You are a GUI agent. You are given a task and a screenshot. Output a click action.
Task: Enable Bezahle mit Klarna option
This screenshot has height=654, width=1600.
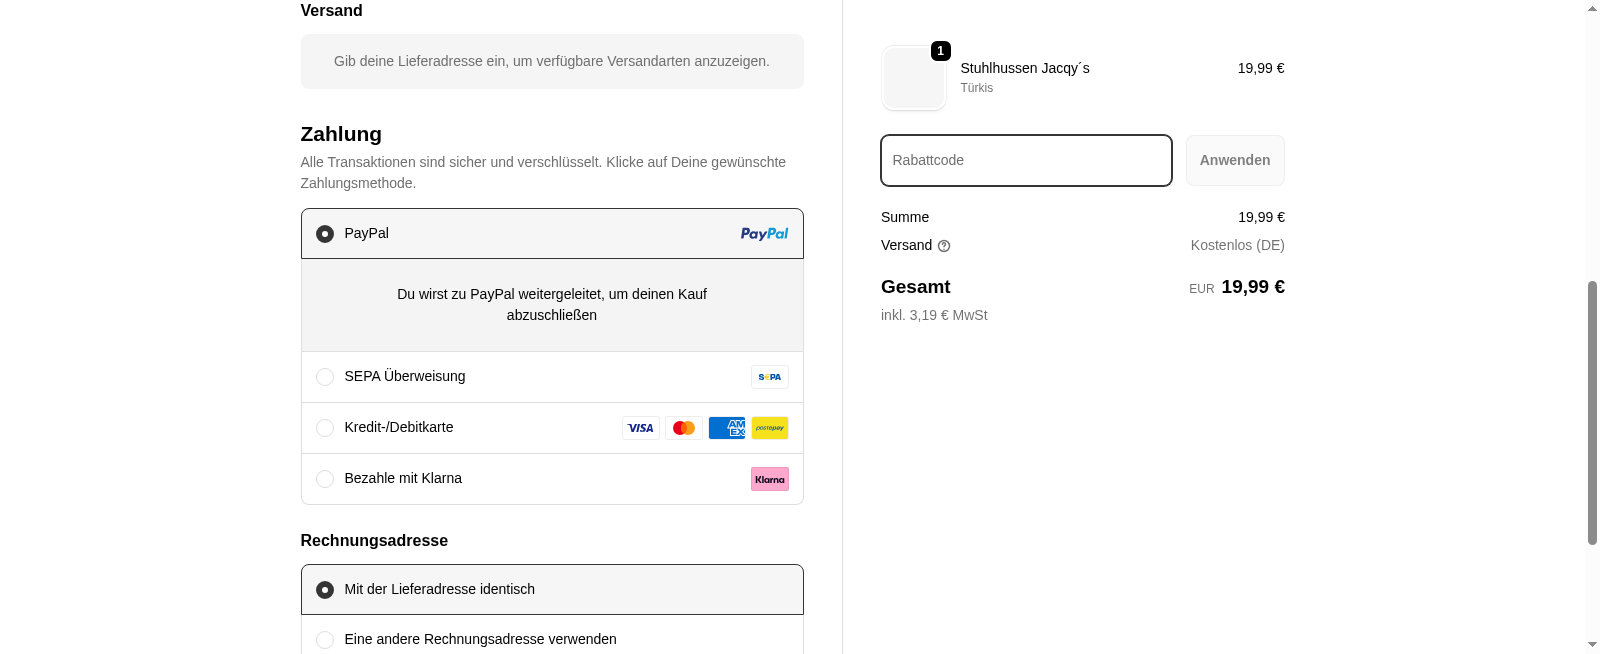325,478
